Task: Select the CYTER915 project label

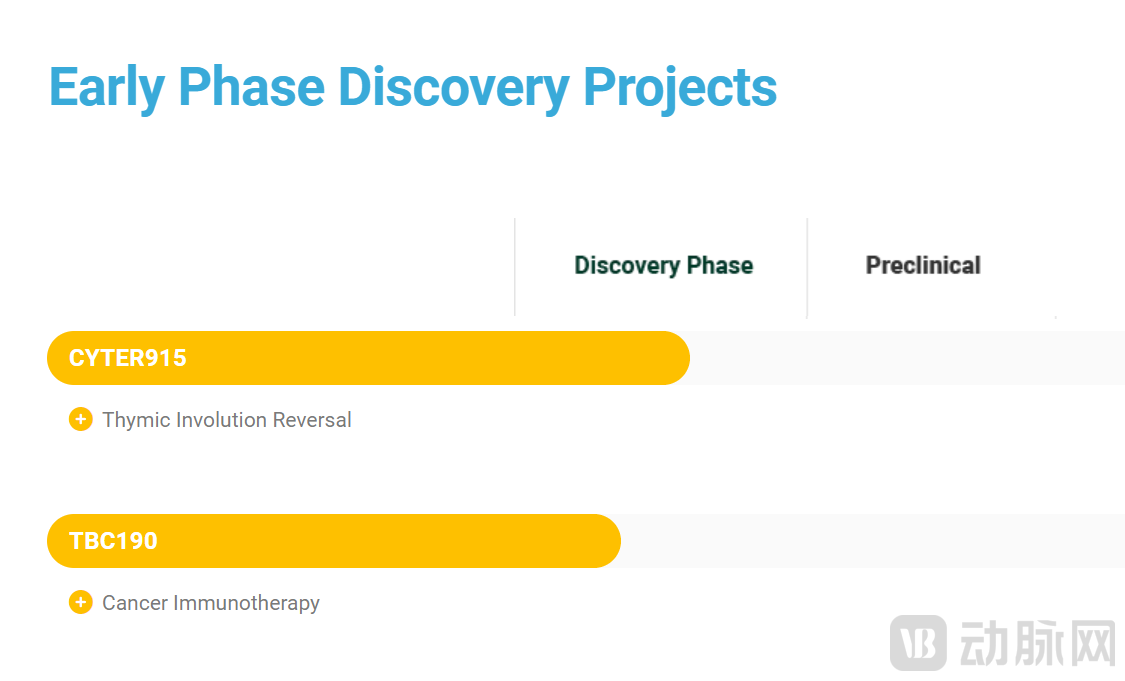Action: (128, 358)
